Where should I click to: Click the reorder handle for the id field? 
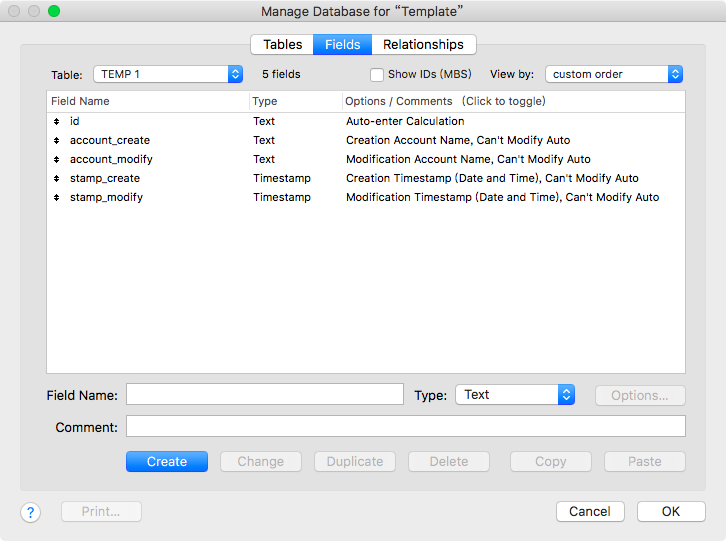(56, 121)
